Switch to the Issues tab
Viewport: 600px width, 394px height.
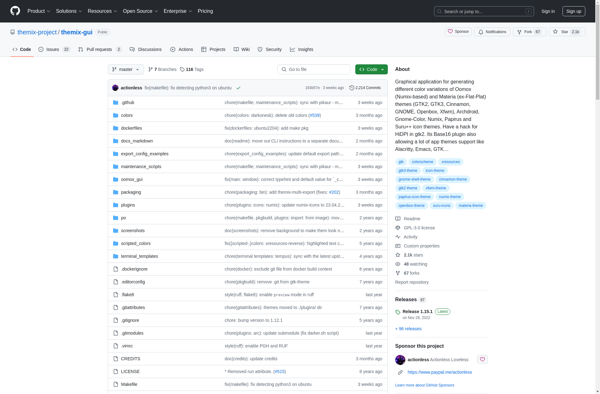pyautogui.click(x=54, y=49)
